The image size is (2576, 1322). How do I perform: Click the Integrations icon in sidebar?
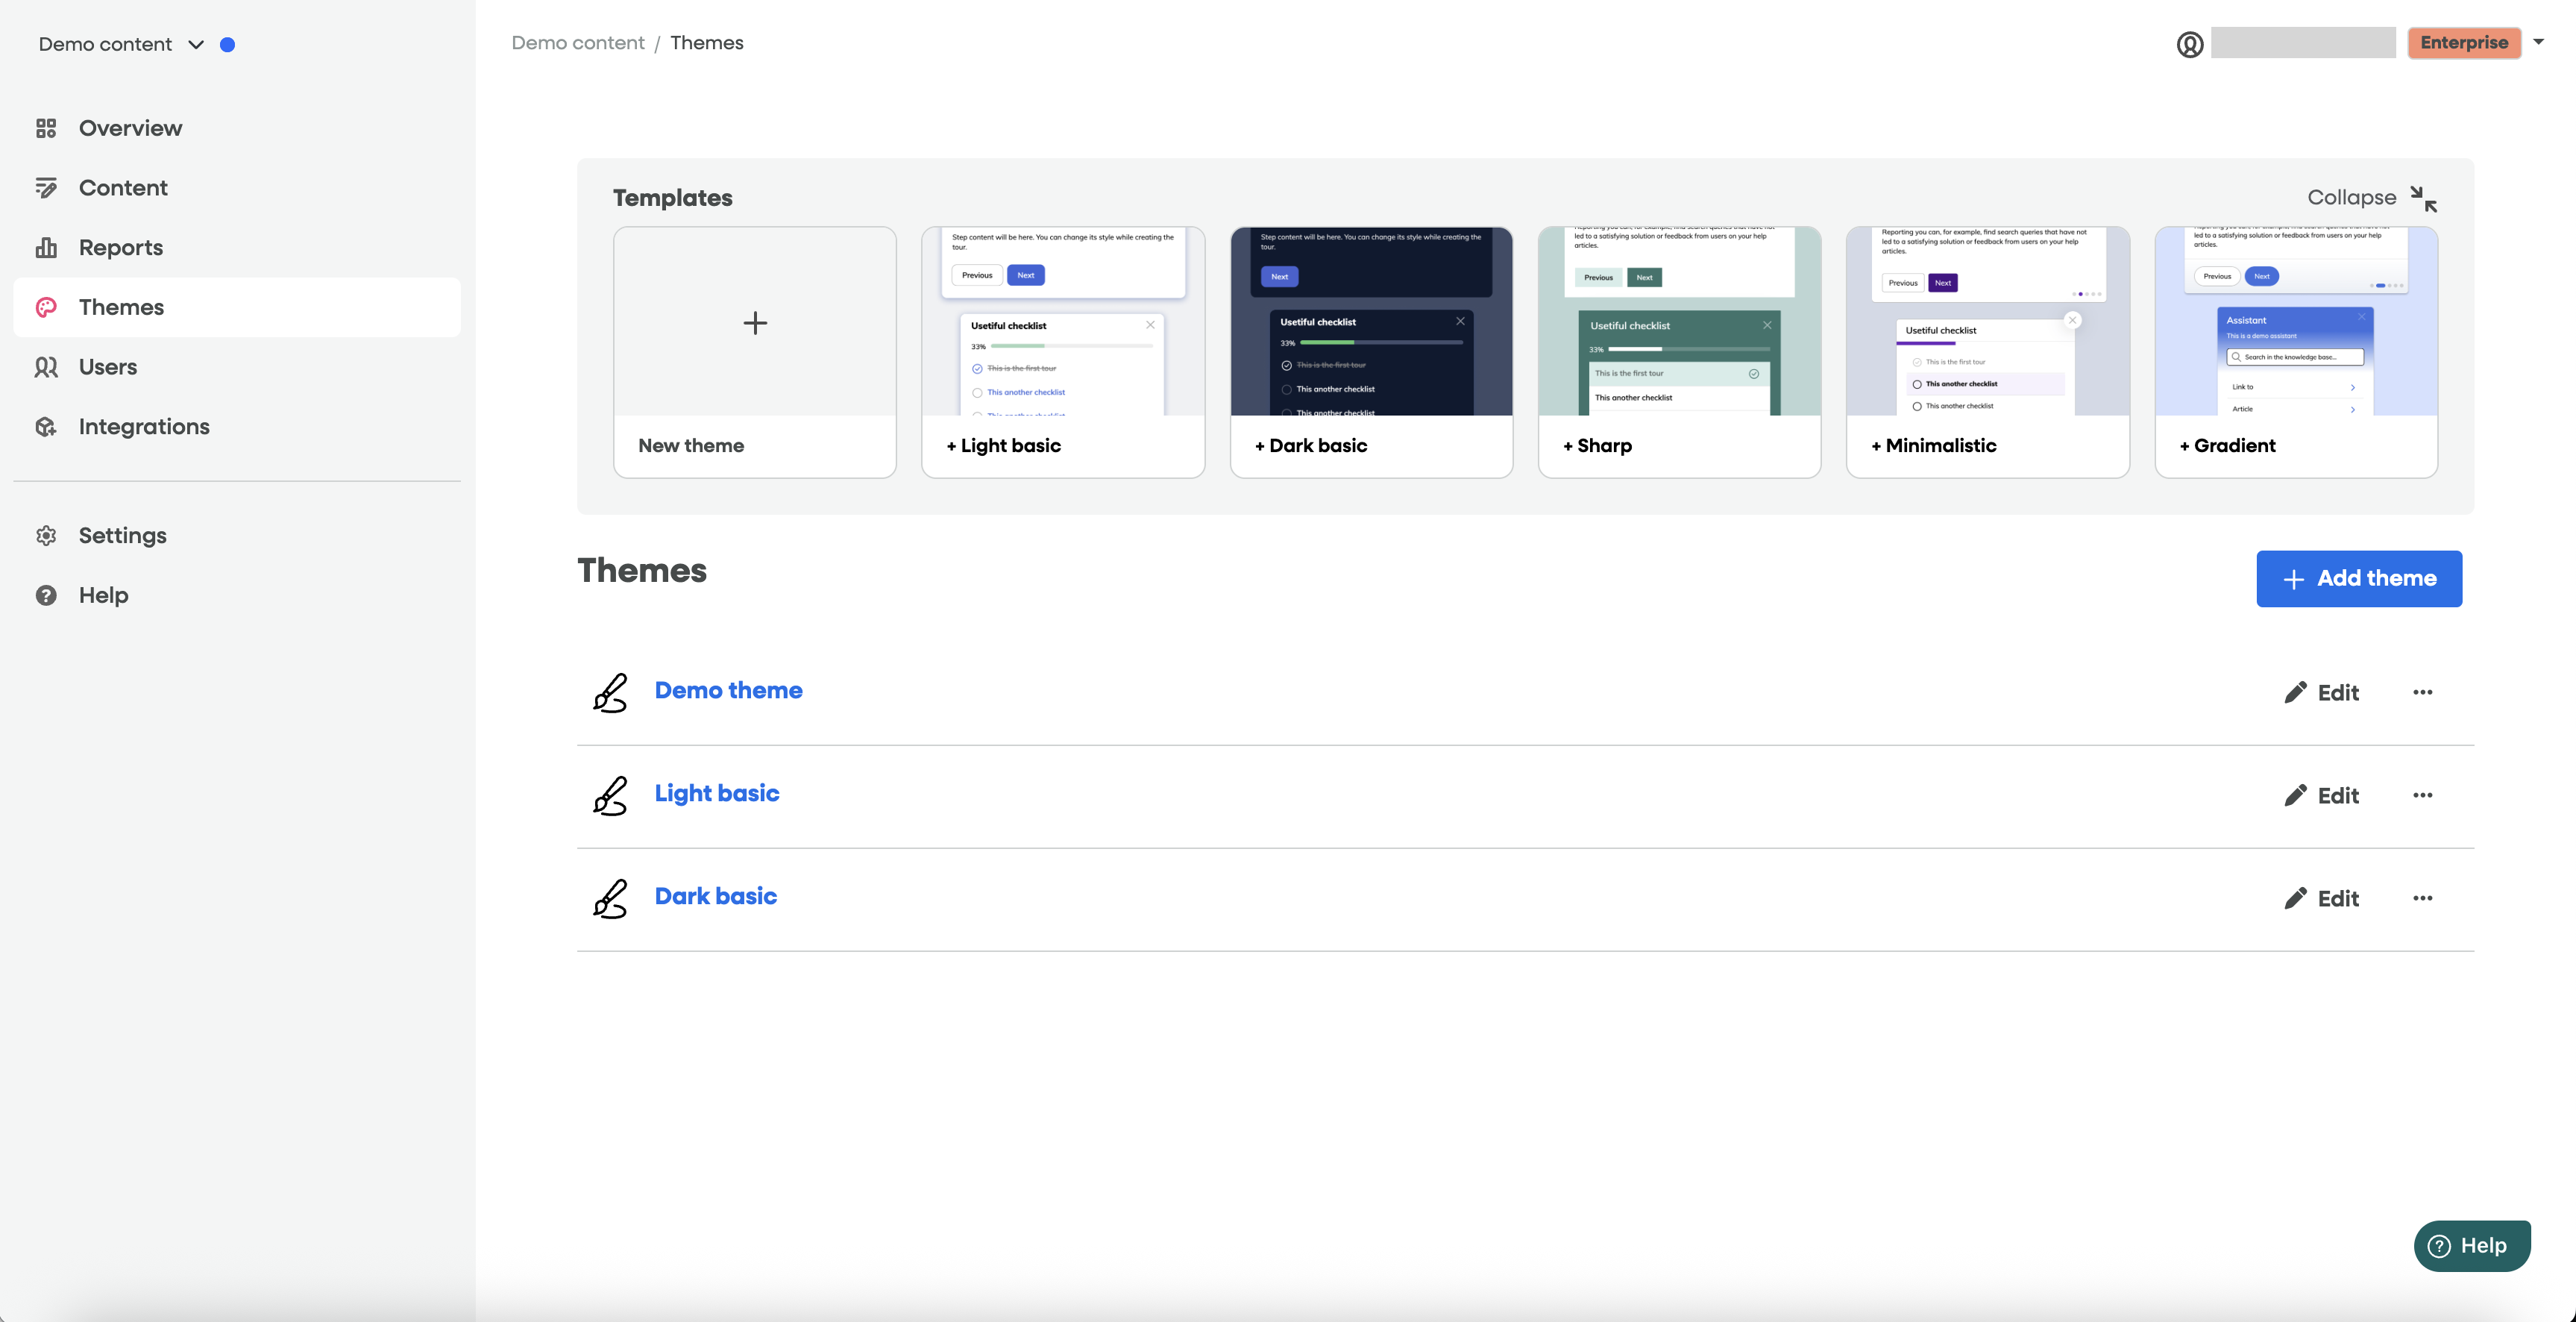coord(46,427)
